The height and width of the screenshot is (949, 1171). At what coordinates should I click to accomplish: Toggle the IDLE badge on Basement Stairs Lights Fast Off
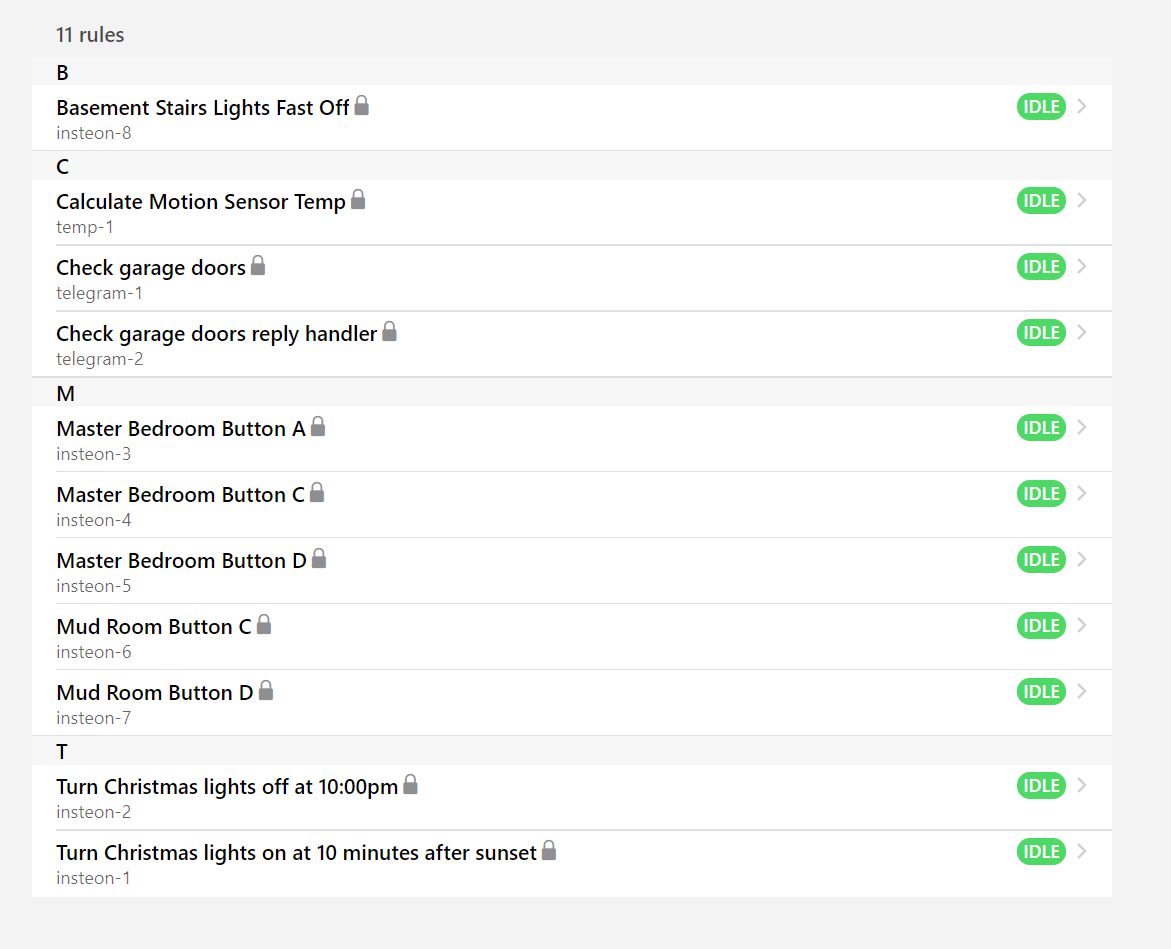(1041, 106)
